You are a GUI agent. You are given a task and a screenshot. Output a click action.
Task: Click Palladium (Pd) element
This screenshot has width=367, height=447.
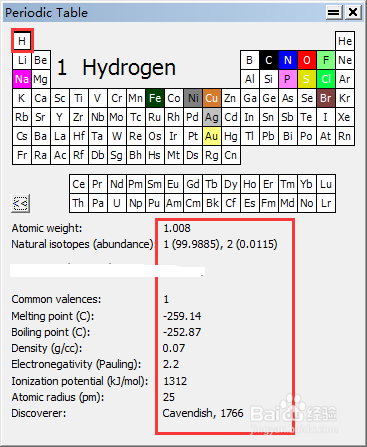193,117
